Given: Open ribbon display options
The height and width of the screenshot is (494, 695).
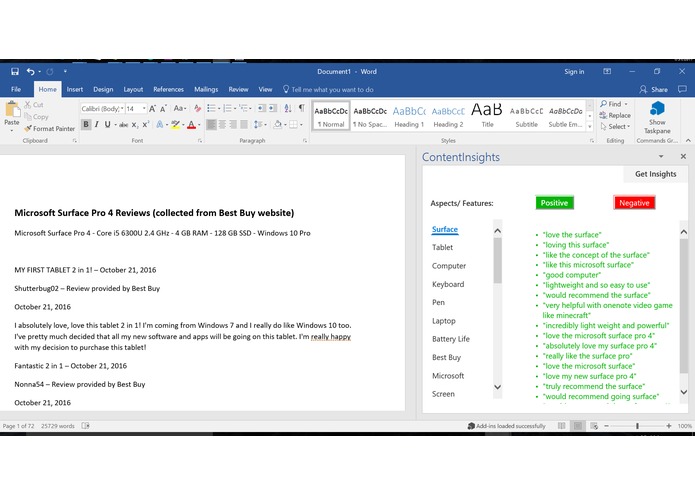Looking at the screenshot, I should [x=607, y=71].
